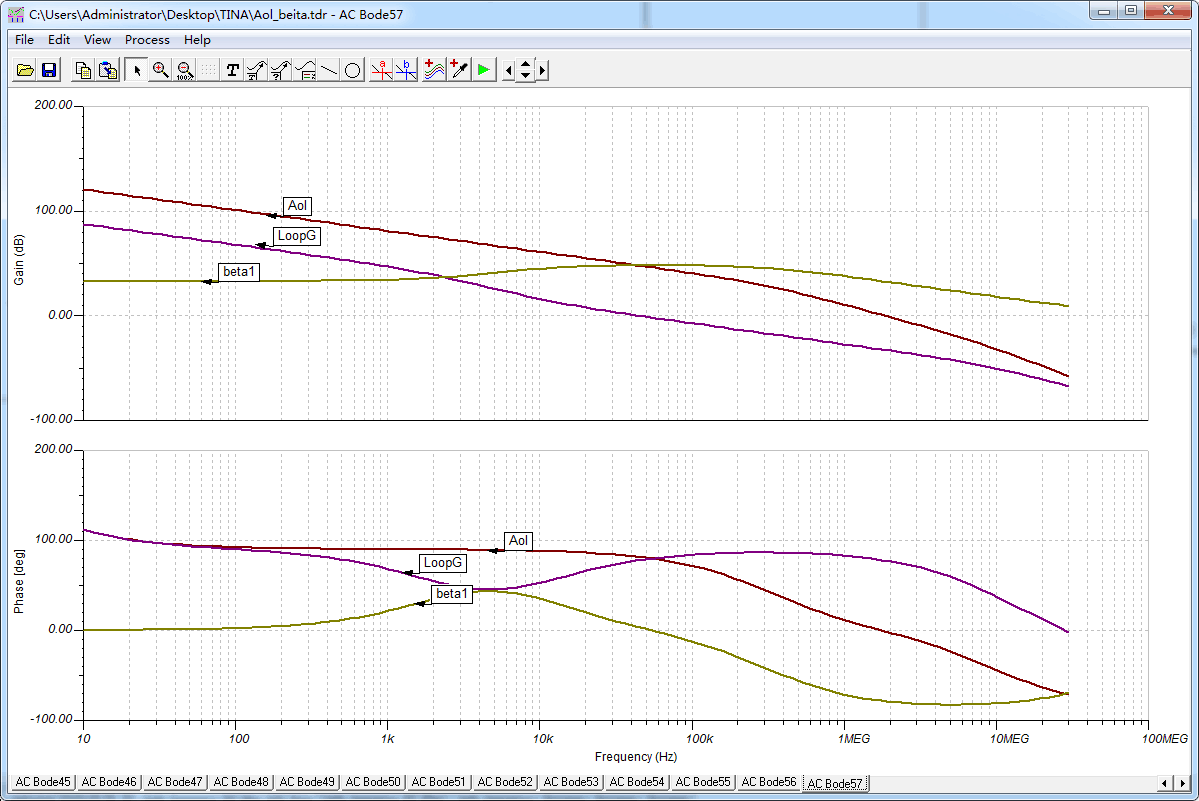1199x801 pixels.
Task: Maximize the AC Bode57 window
Action: pyautogui.click(x=1130, y=11)
